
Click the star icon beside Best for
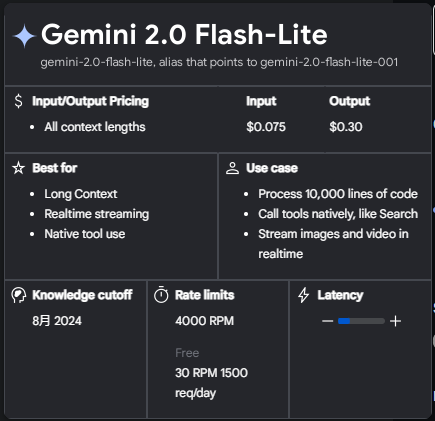tap(19, 168)
